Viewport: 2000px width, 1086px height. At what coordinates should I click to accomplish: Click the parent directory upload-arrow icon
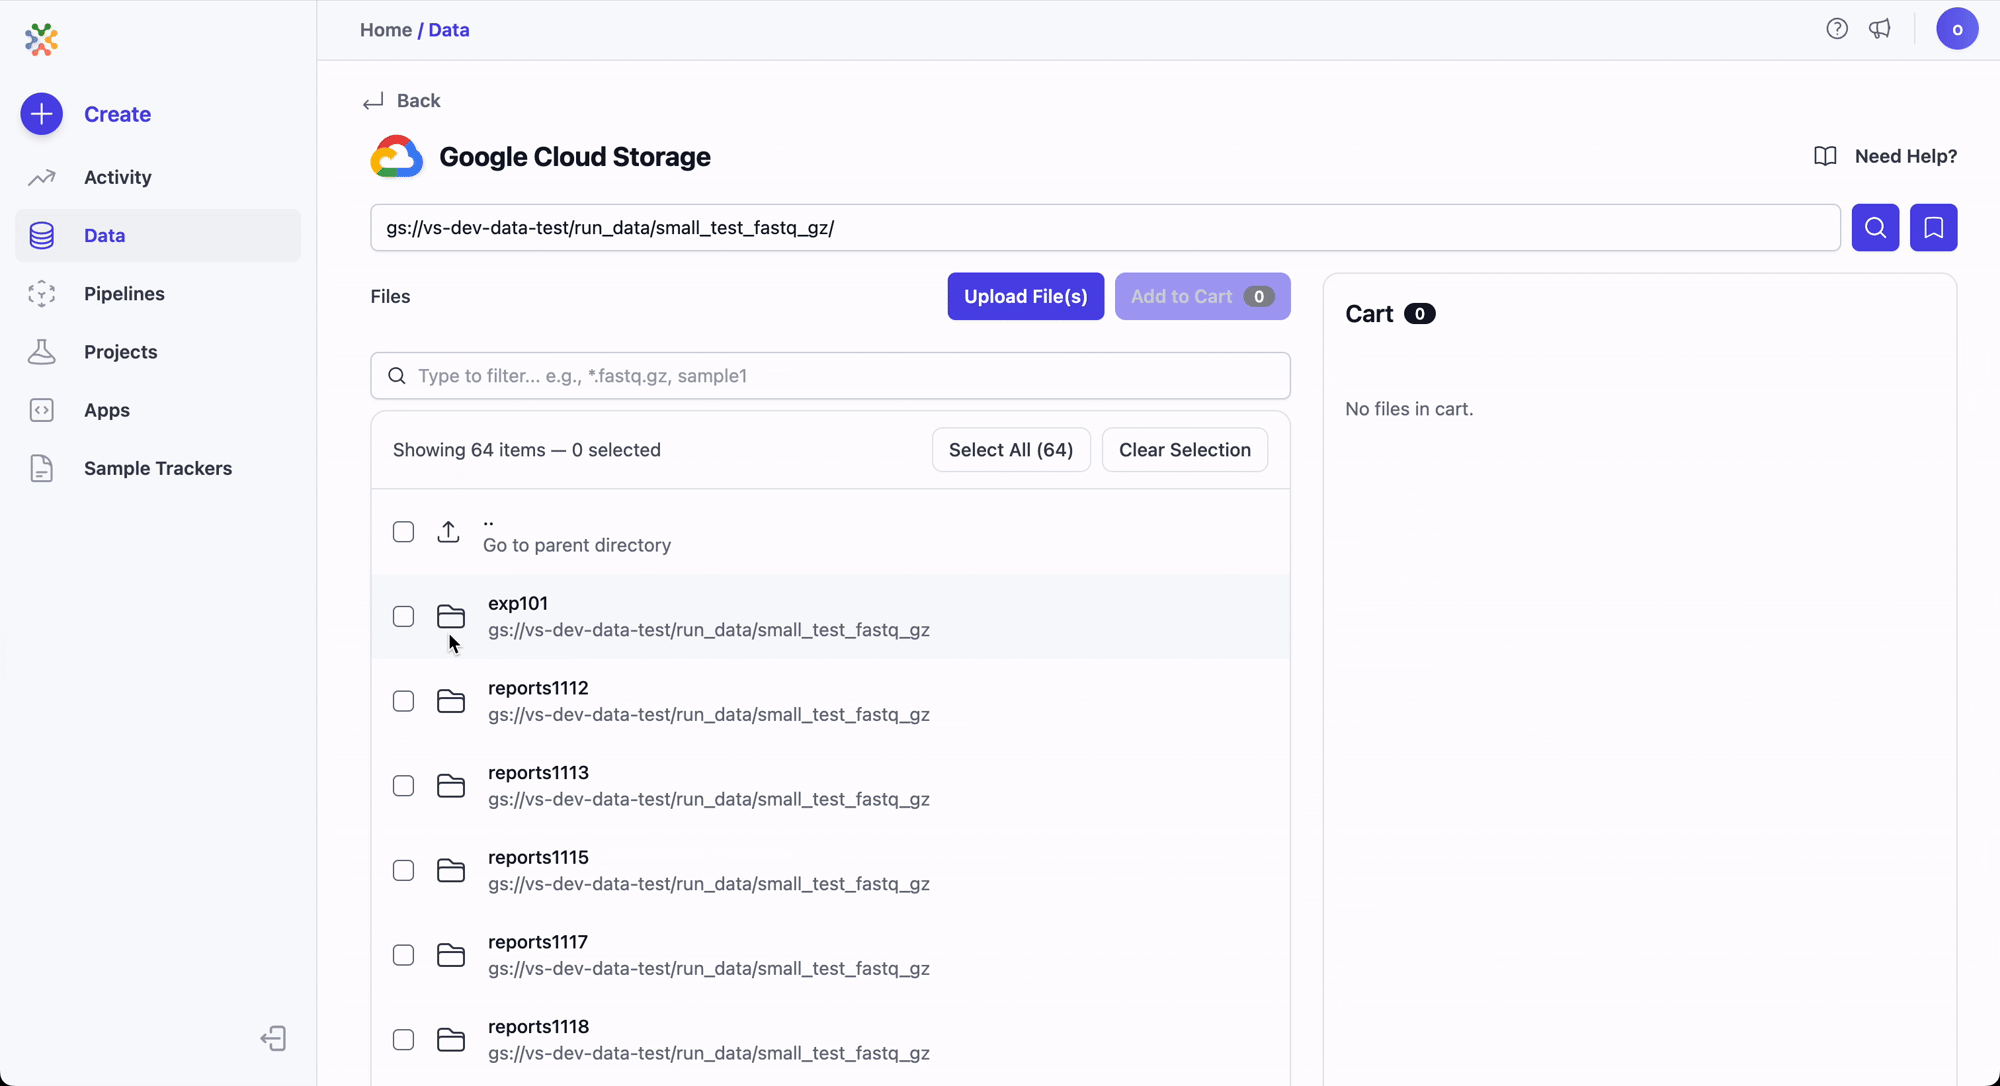tap(448, 532)
